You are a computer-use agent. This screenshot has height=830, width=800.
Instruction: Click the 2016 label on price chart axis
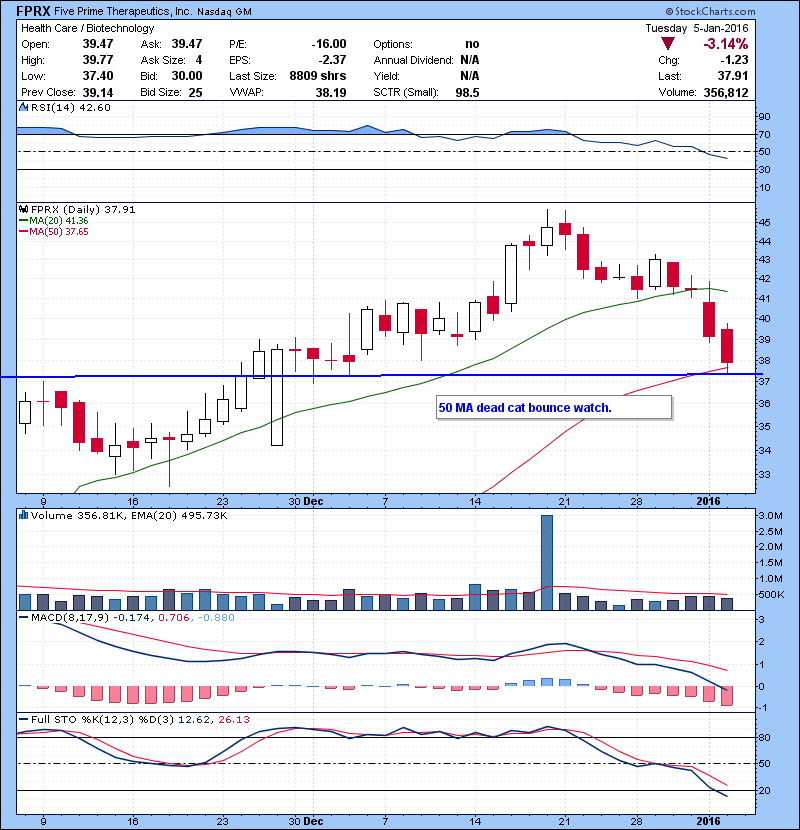708,501
